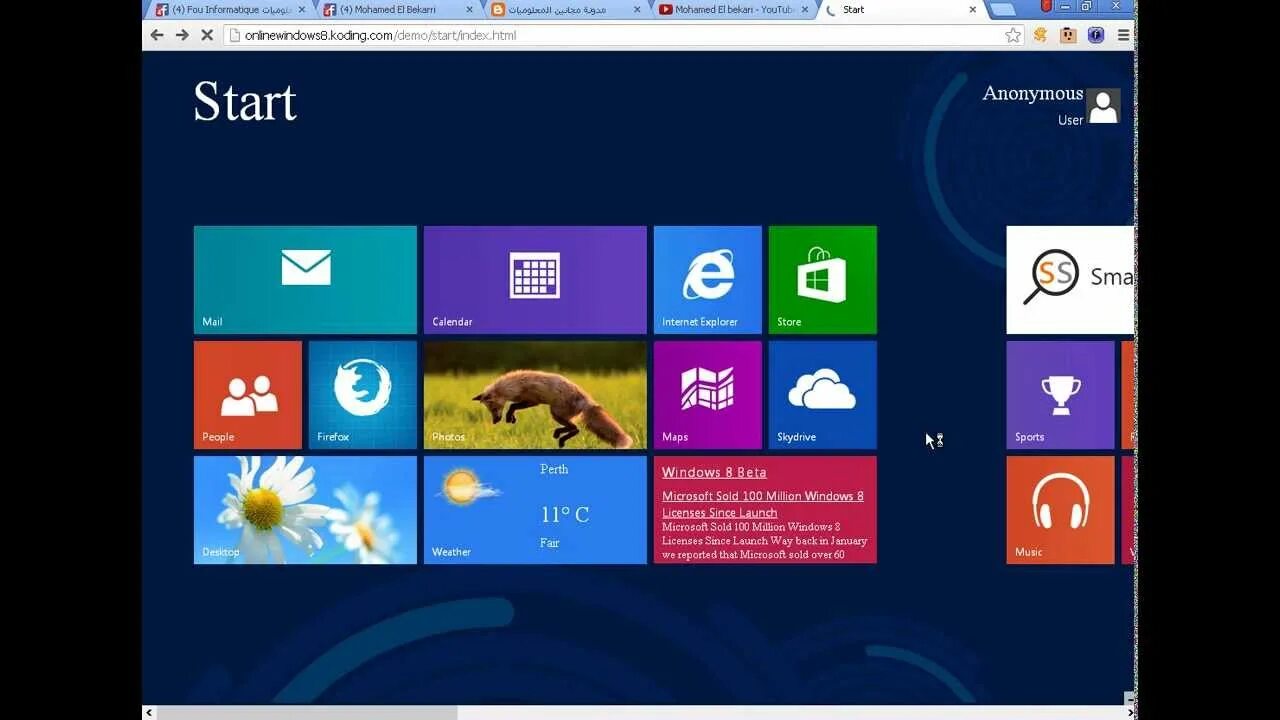This screenshot has width=1280, height=720.
Task: Click the face extension icon in toolbar
Action: (x=1068, y=35)
